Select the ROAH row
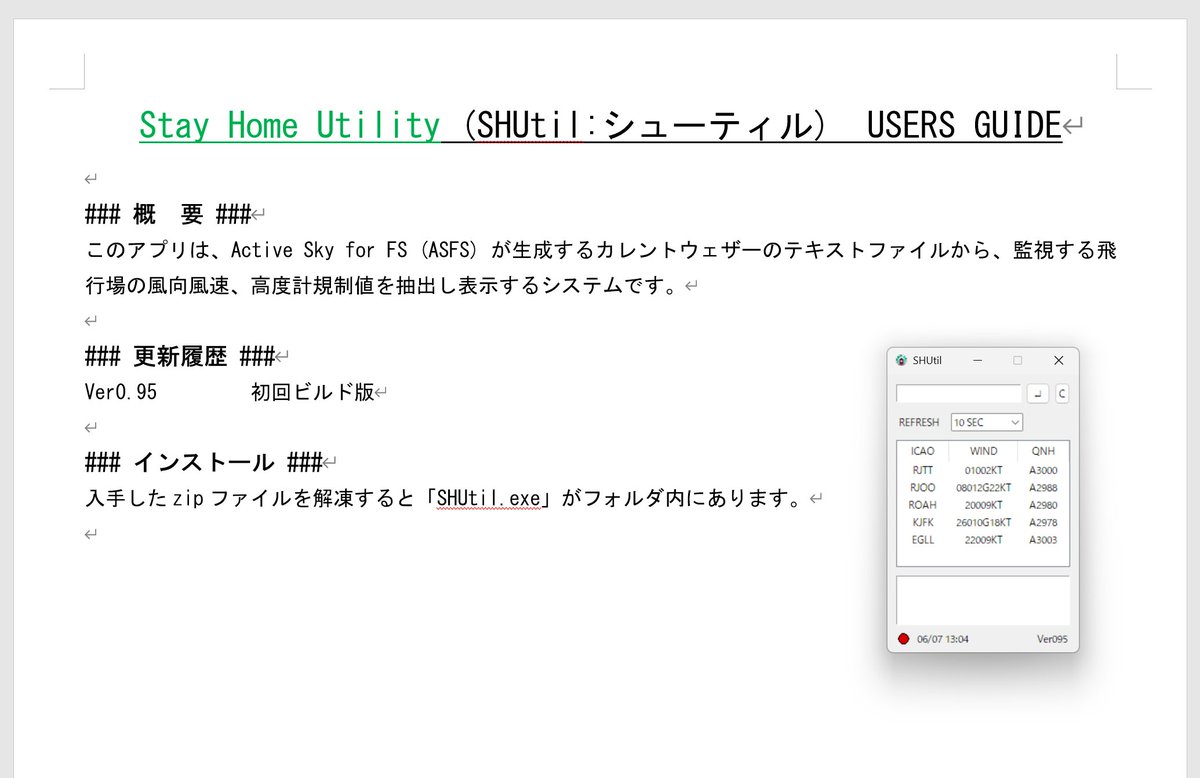The image size is (1200, 778). click(983, 505)
